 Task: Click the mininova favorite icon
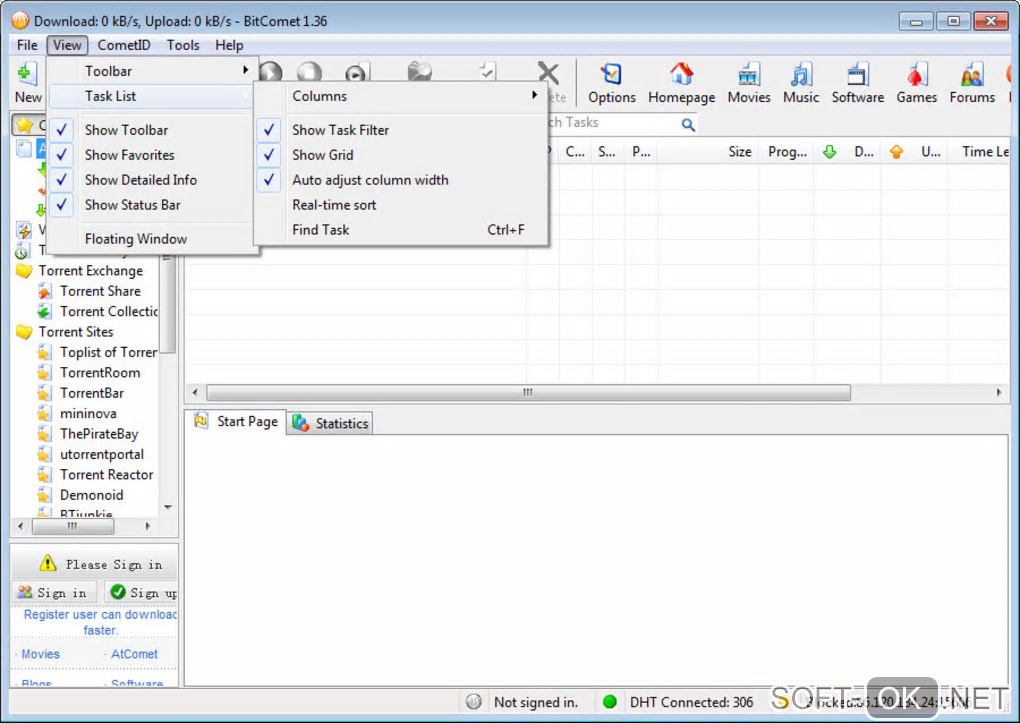[44, 414]
